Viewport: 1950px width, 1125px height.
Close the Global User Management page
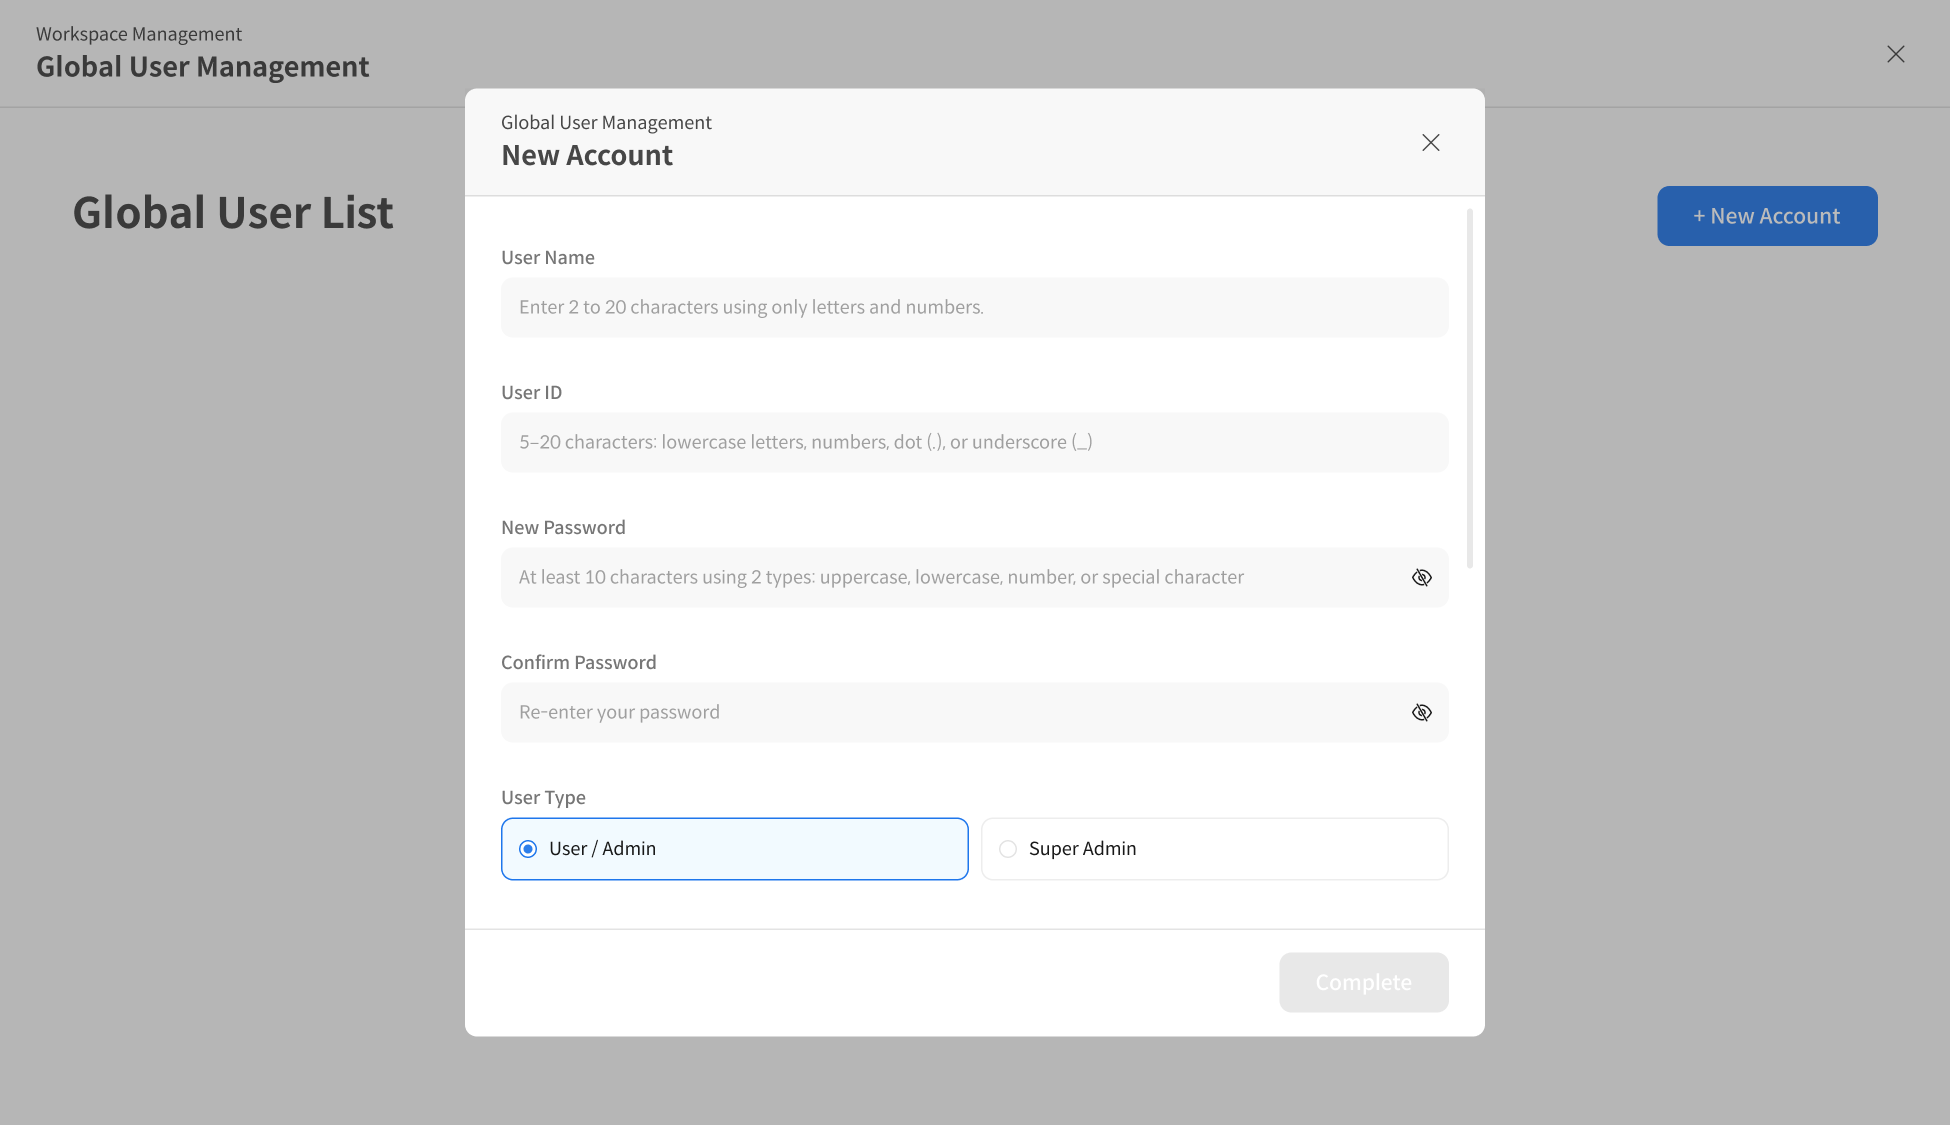(x=1895, y=54)
